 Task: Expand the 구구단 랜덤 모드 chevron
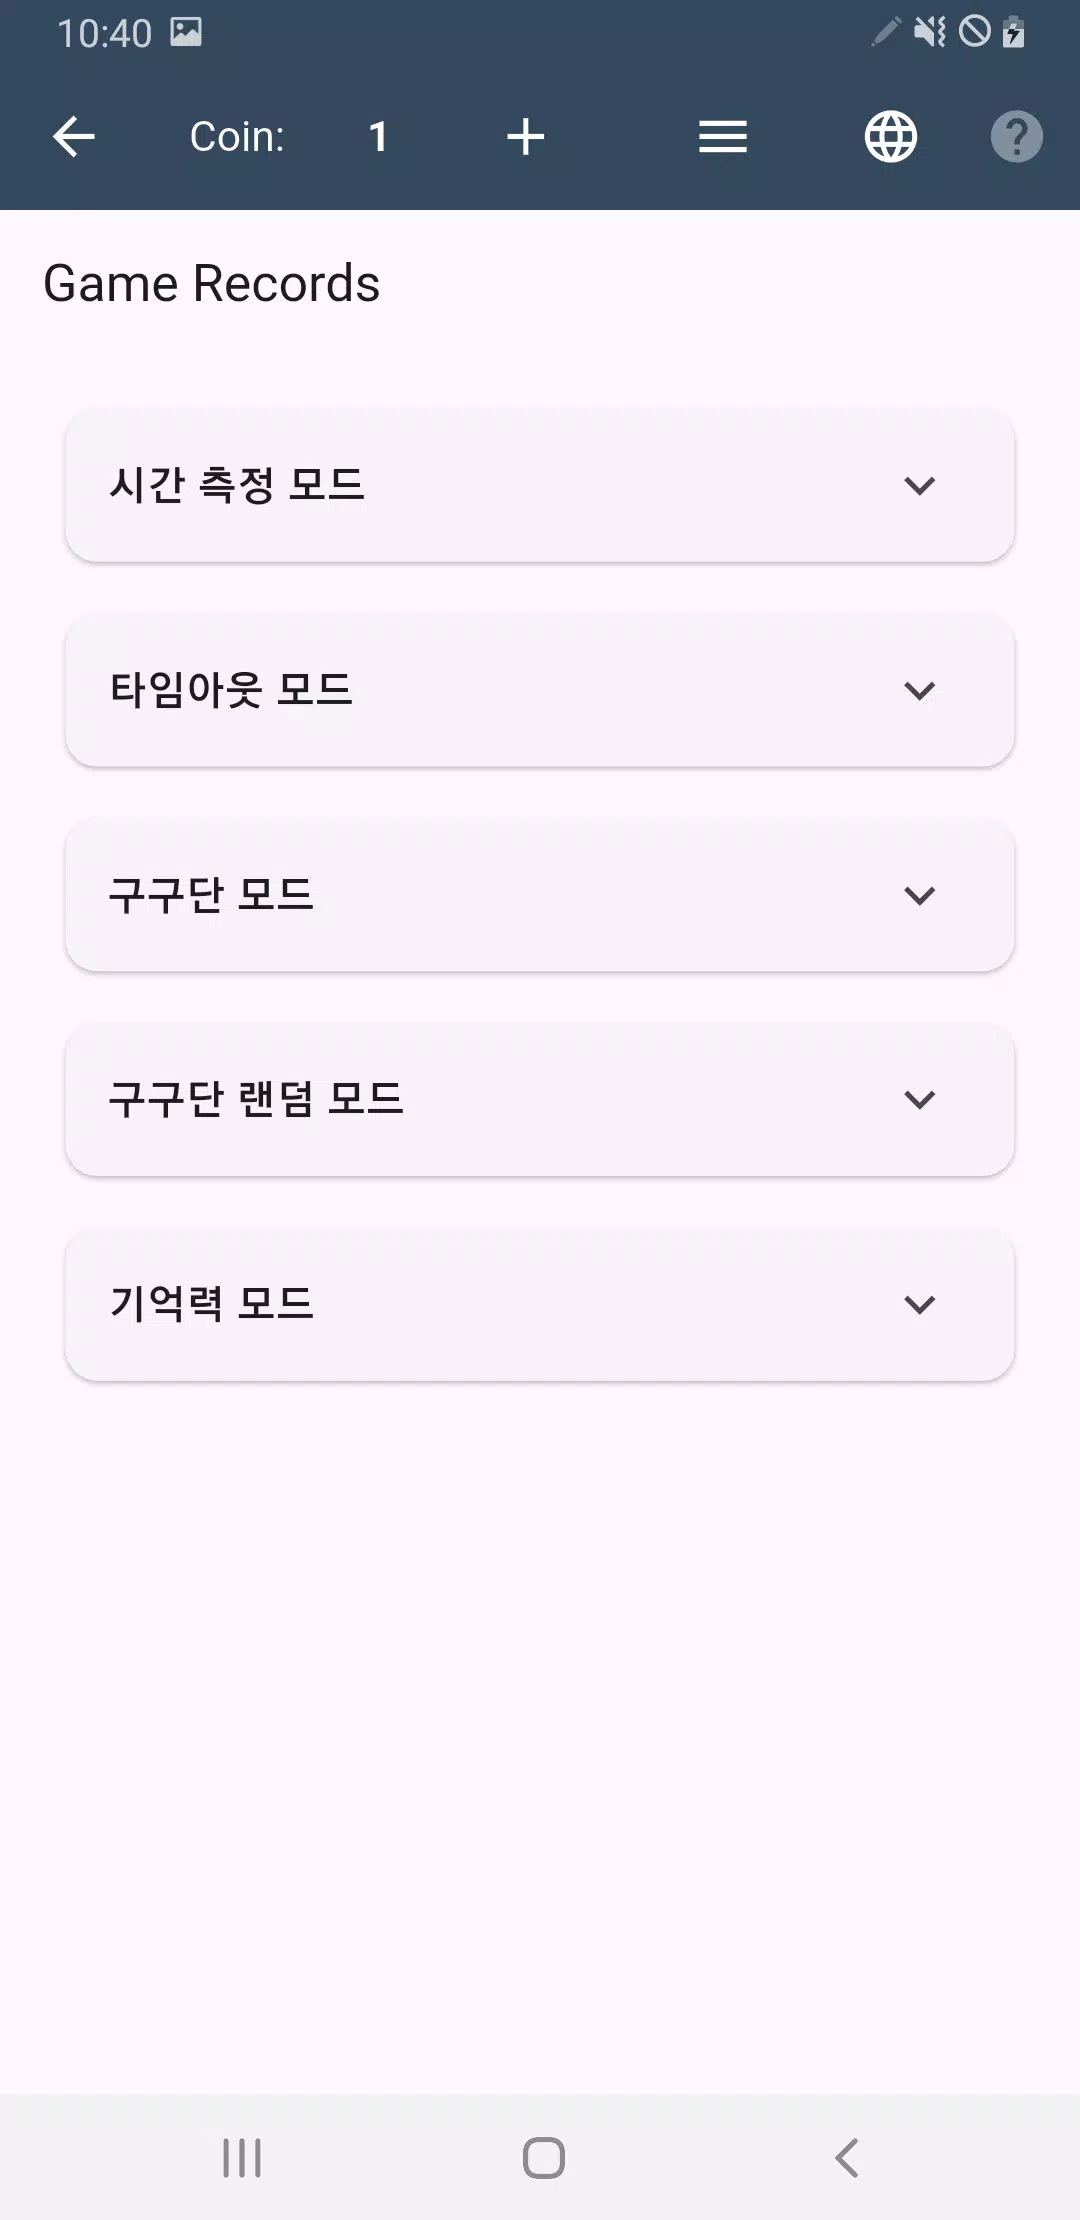tap(919, 1100)
